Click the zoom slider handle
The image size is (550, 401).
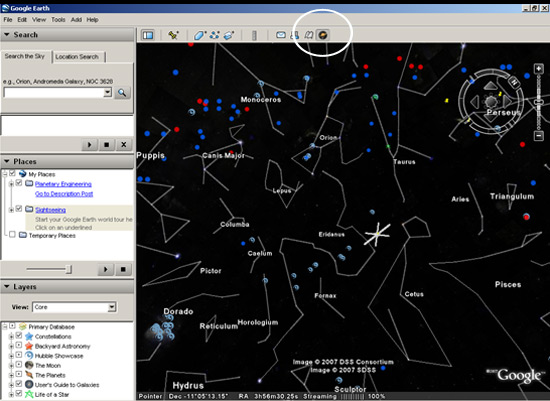pos(539,102)
